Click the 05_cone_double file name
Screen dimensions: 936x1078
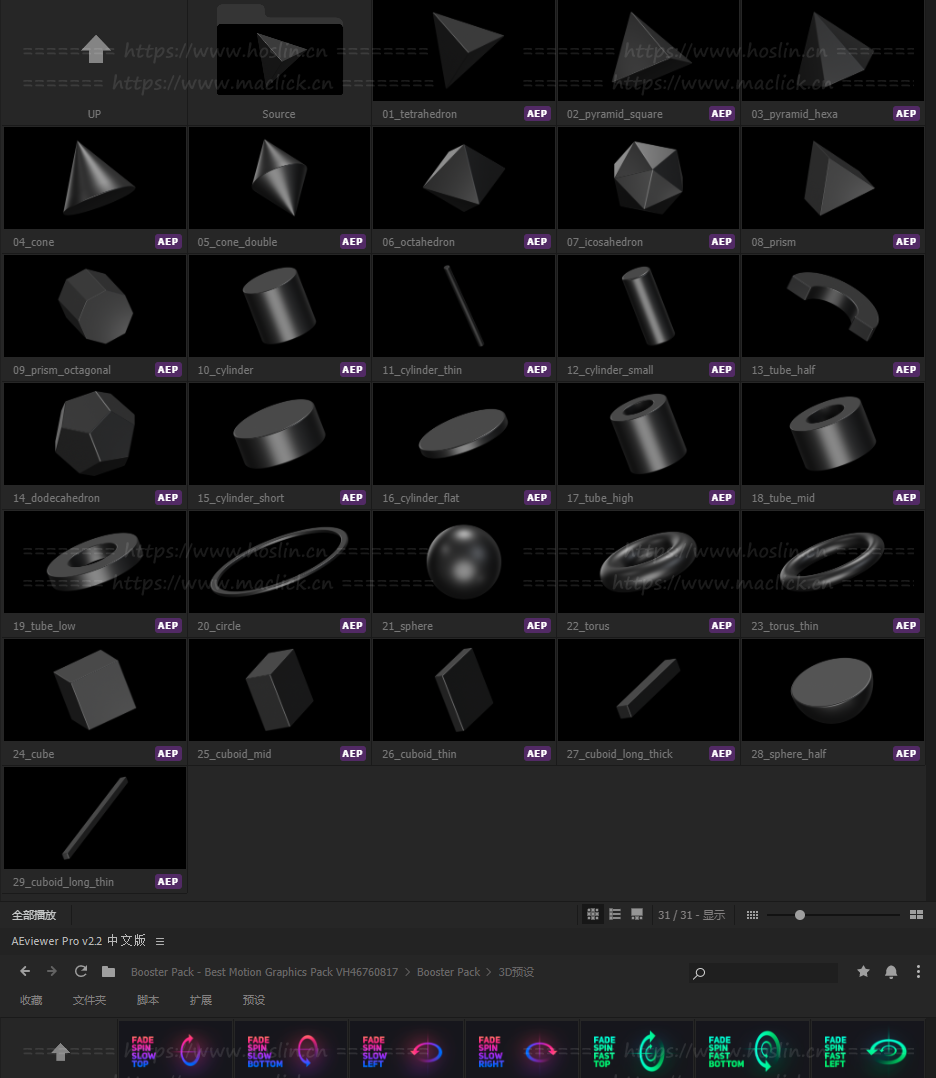coord(237,242)
